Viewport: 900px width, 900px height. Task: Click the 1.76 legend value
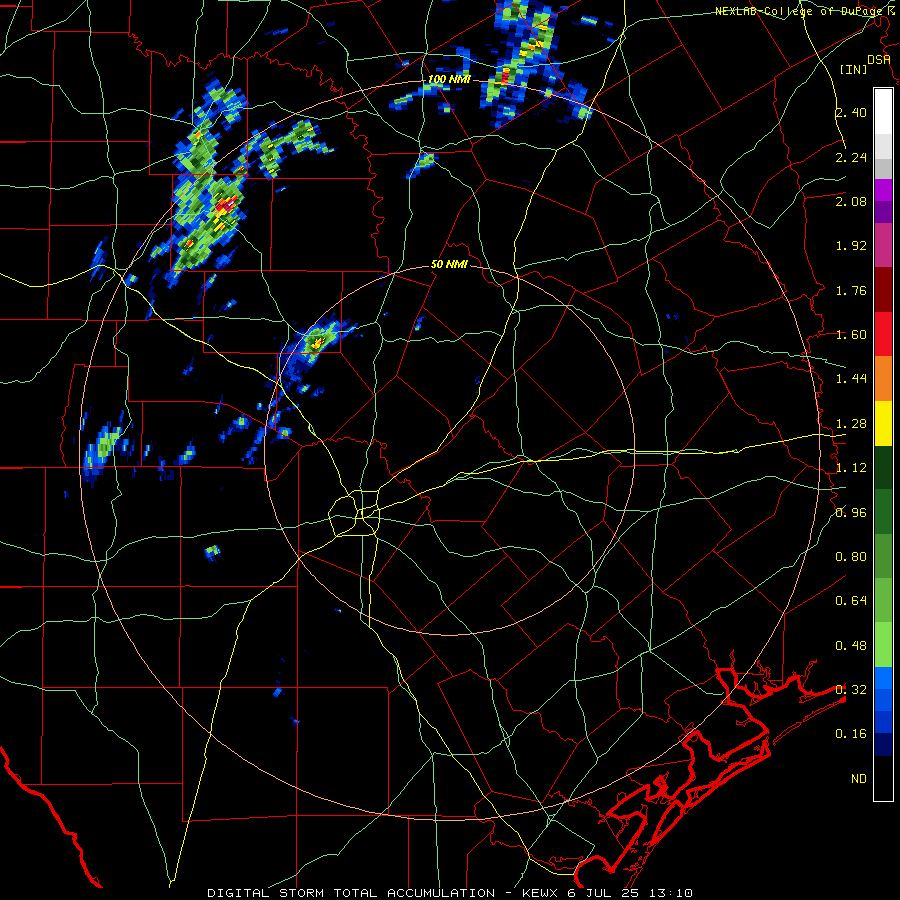(x=851, y=290)
